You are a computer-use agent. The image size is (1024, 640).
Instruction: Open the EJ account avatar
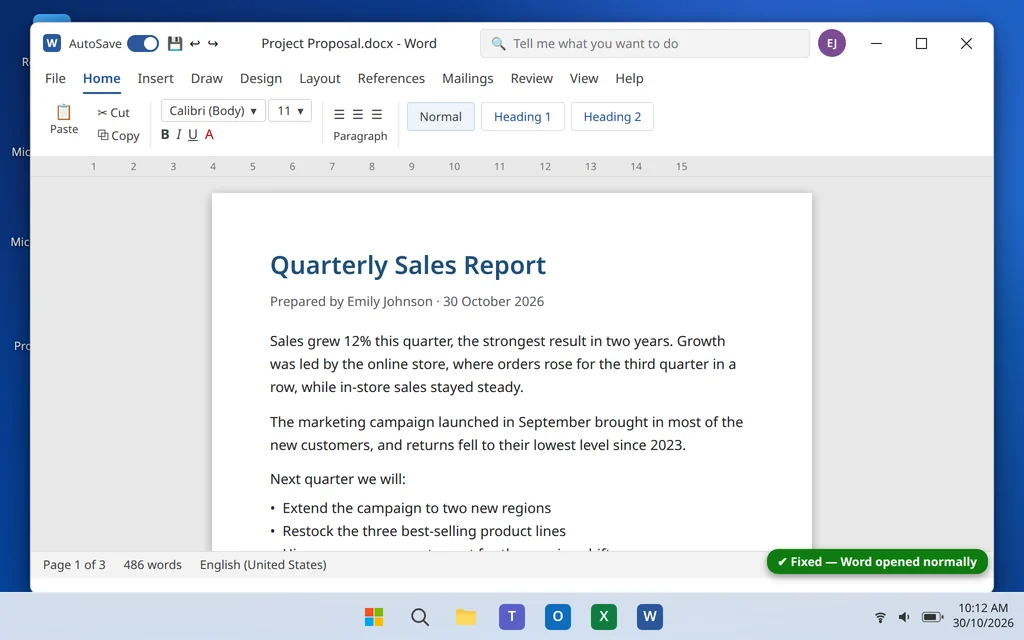pos(831,43)
